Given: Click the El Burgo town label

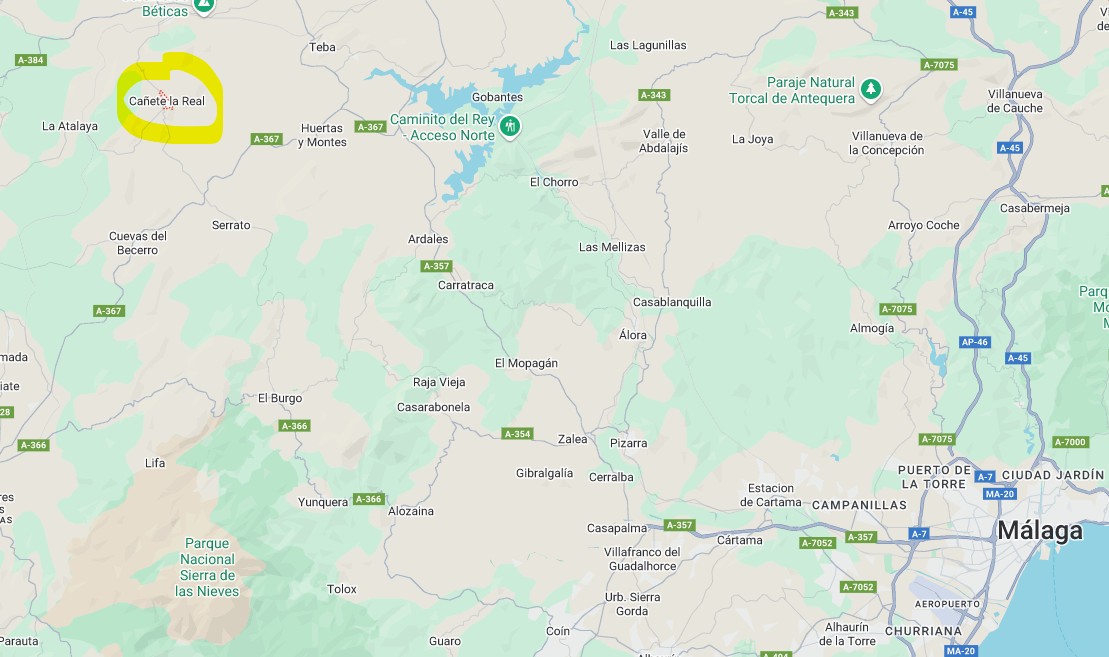Looking at the screenshot, I should [x=280, y=398].
